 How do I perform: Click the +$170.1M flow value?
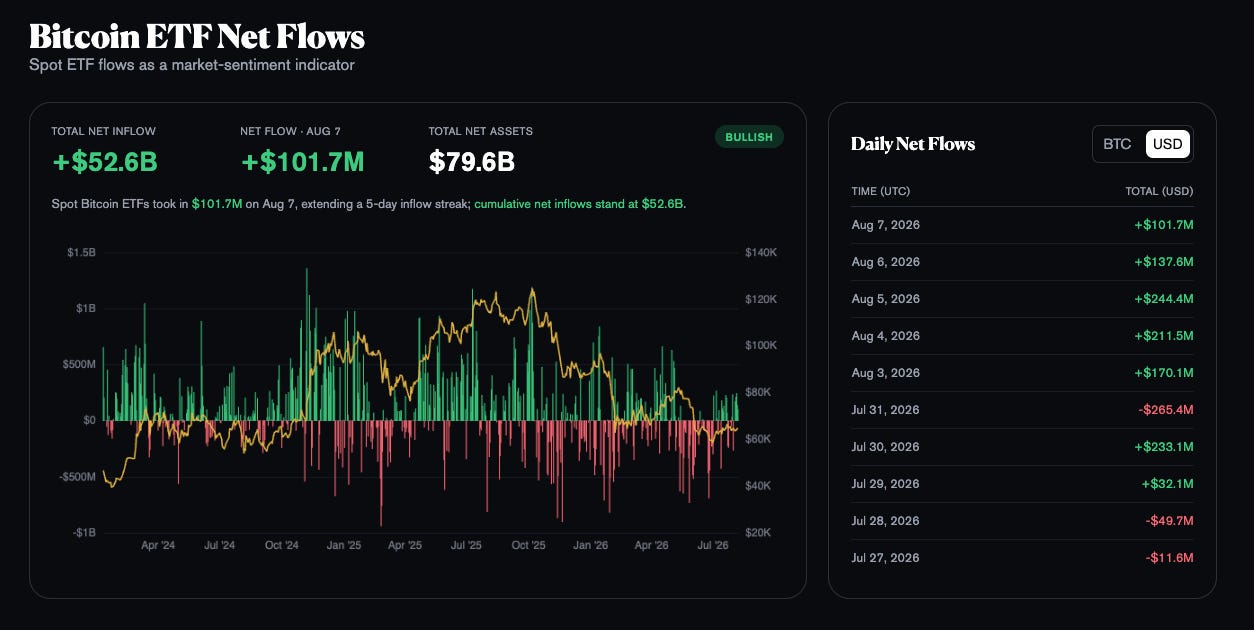pos(1164,373)
